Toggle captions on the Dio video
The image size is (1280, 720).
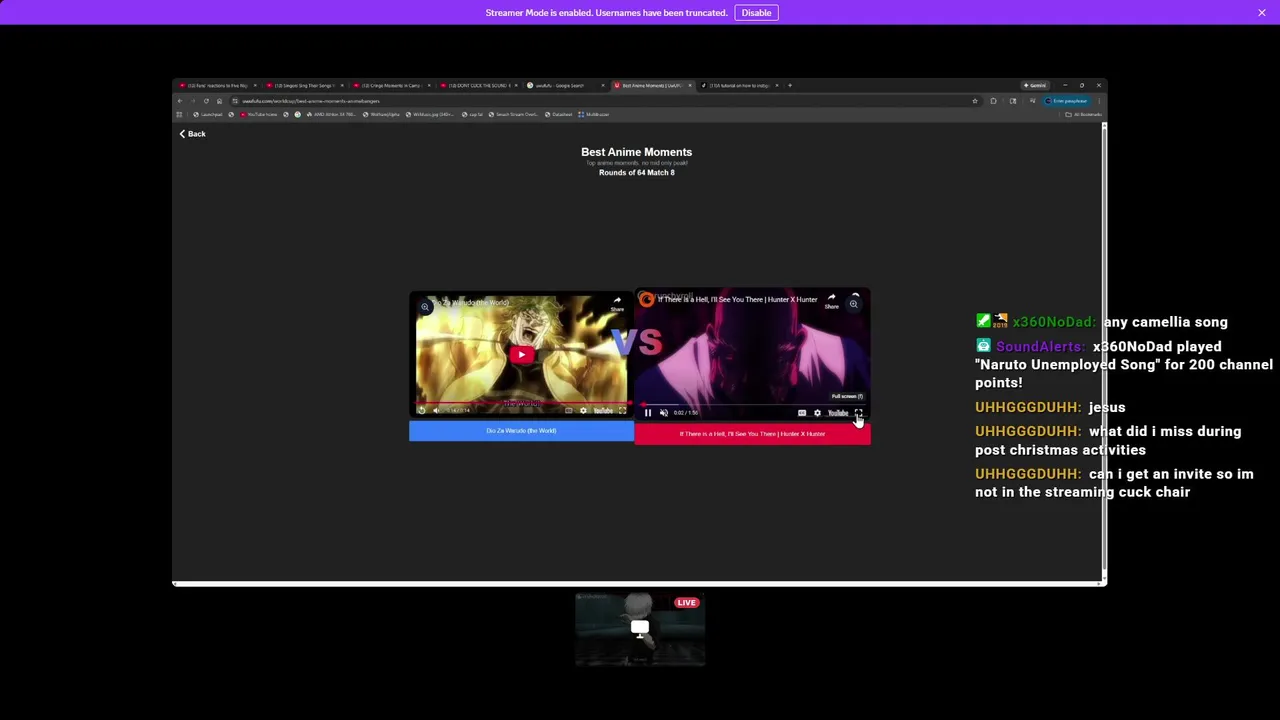(x=569, y=410)
